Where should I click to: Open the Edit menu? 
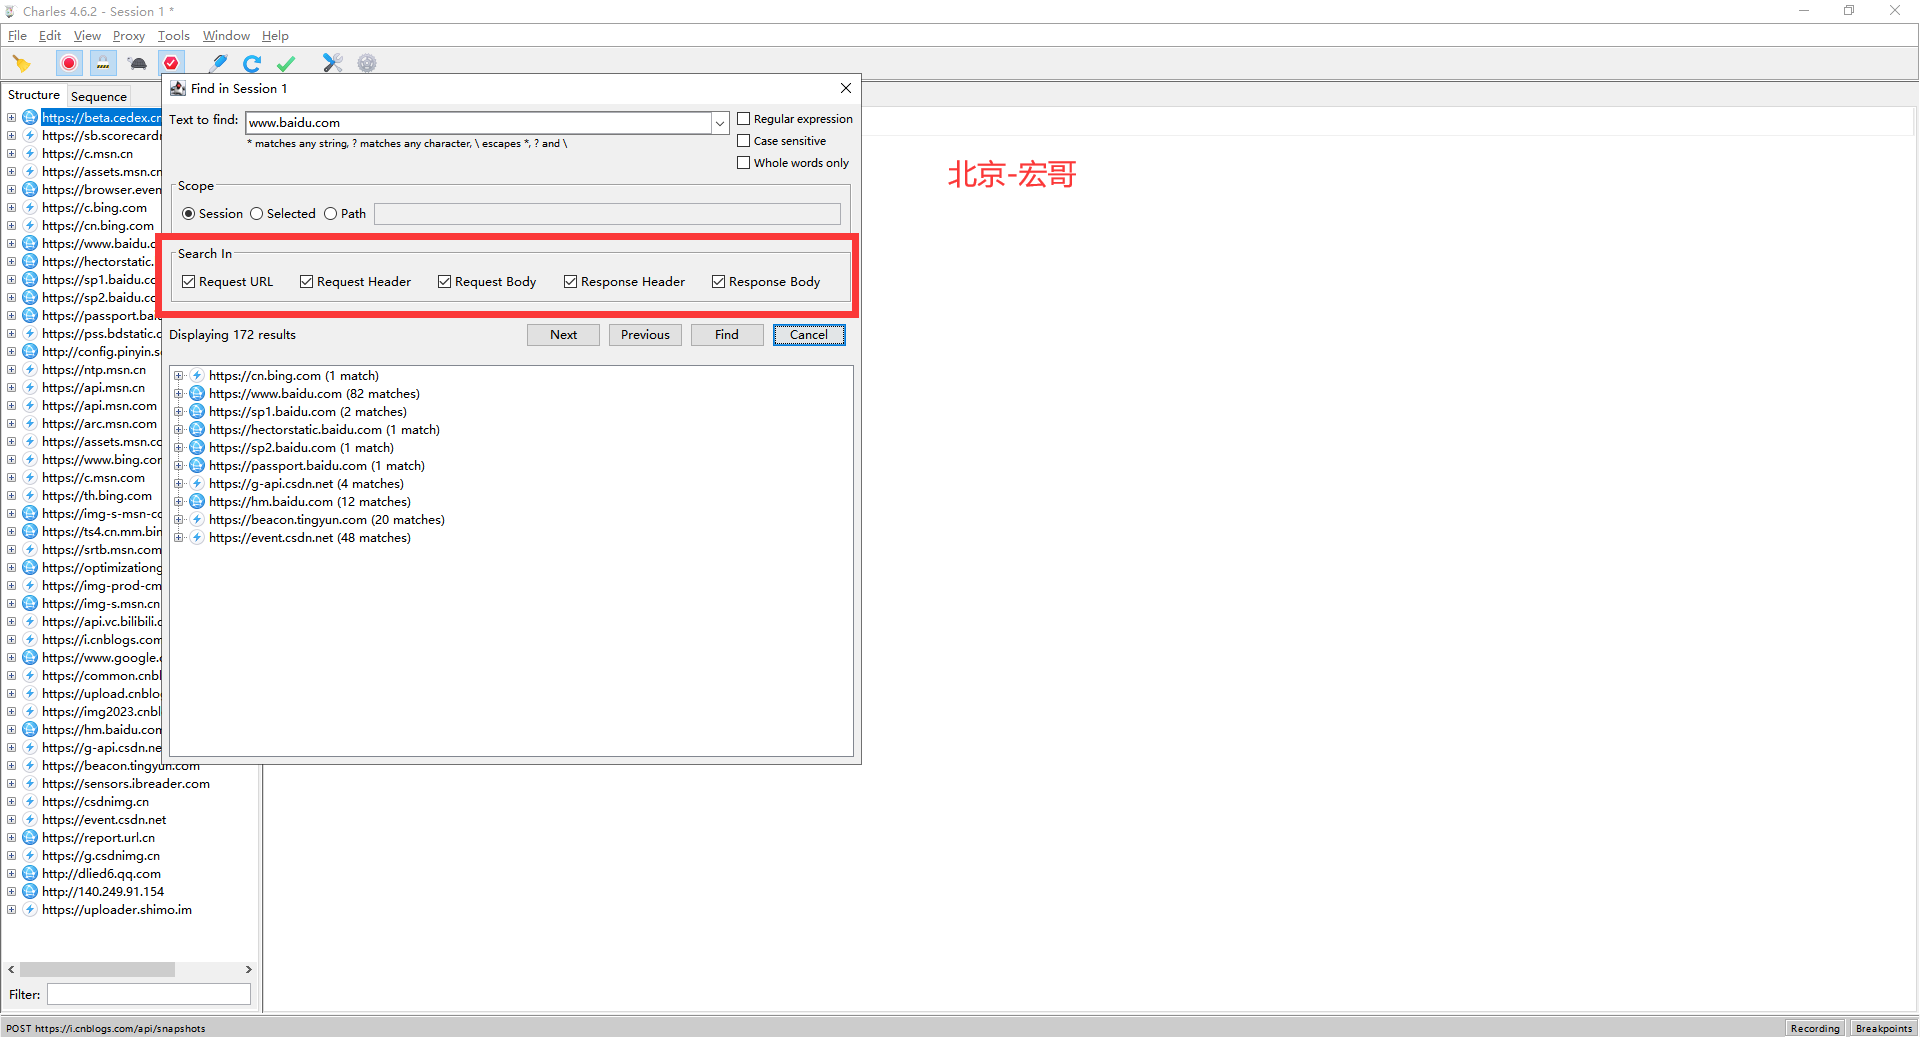pos(50,36)
